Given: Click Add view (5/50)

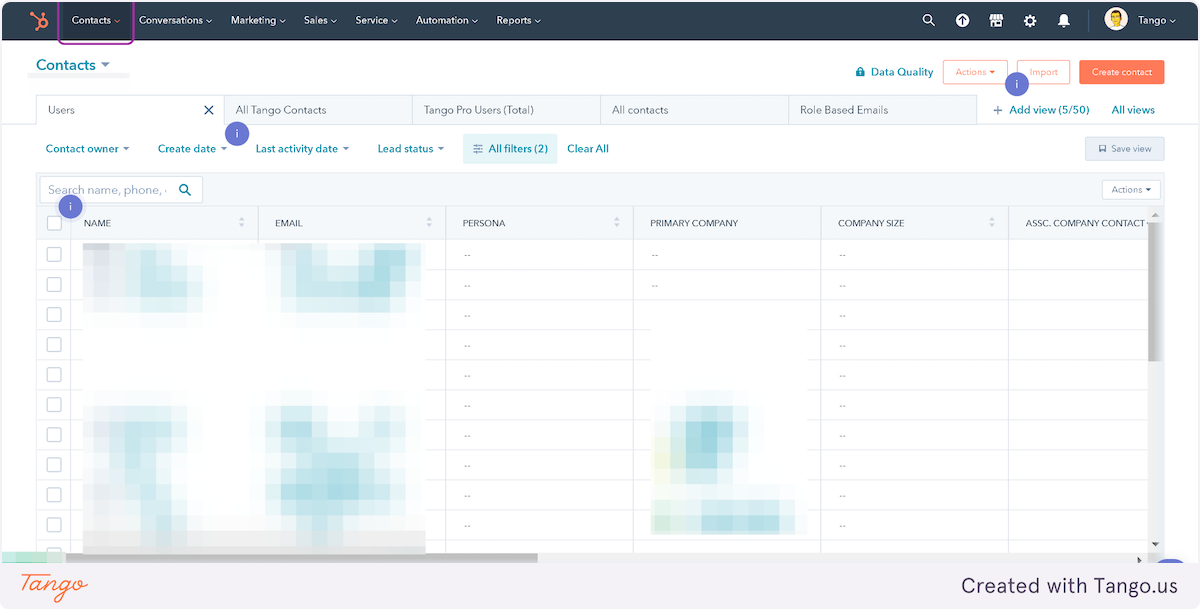Looking at the screenshot, I should tap(1041, 110).
